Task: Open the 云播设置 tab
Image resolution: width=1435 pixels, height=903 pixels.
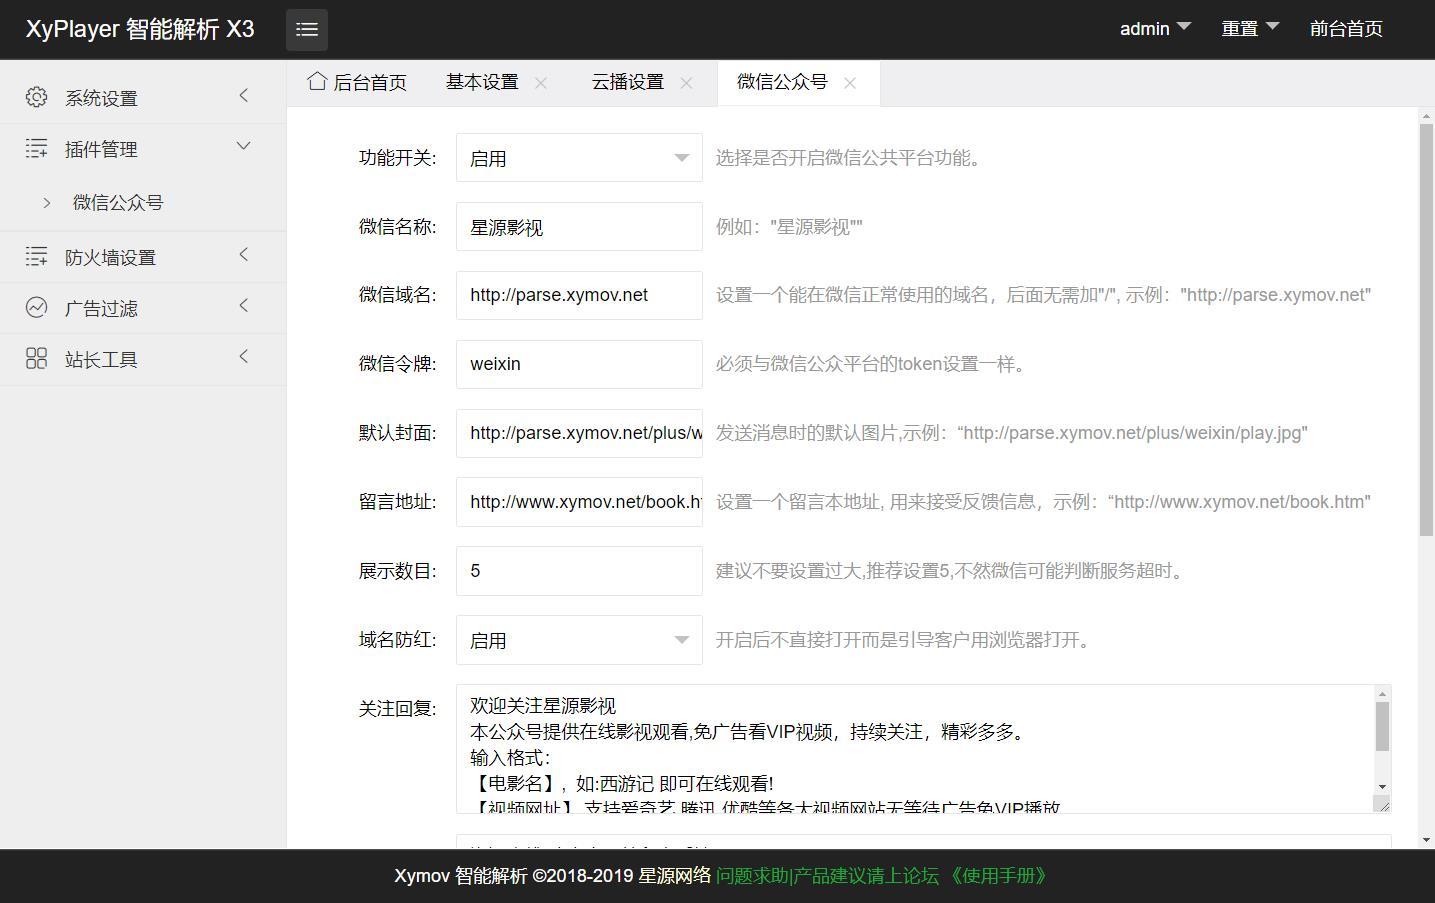Action: tap(628, 82)
